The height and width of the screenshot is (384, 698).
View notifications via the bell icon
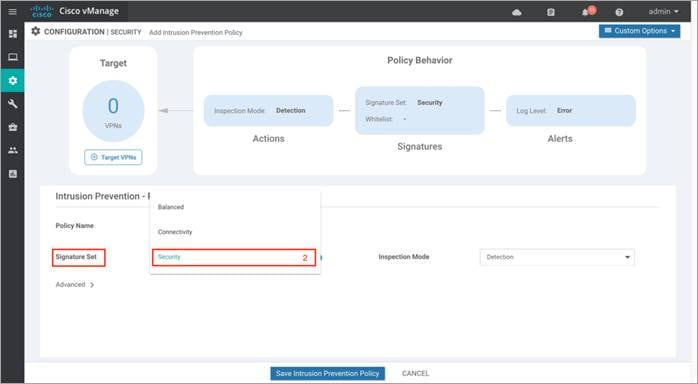pyautogui.click(x=588, y=11)
